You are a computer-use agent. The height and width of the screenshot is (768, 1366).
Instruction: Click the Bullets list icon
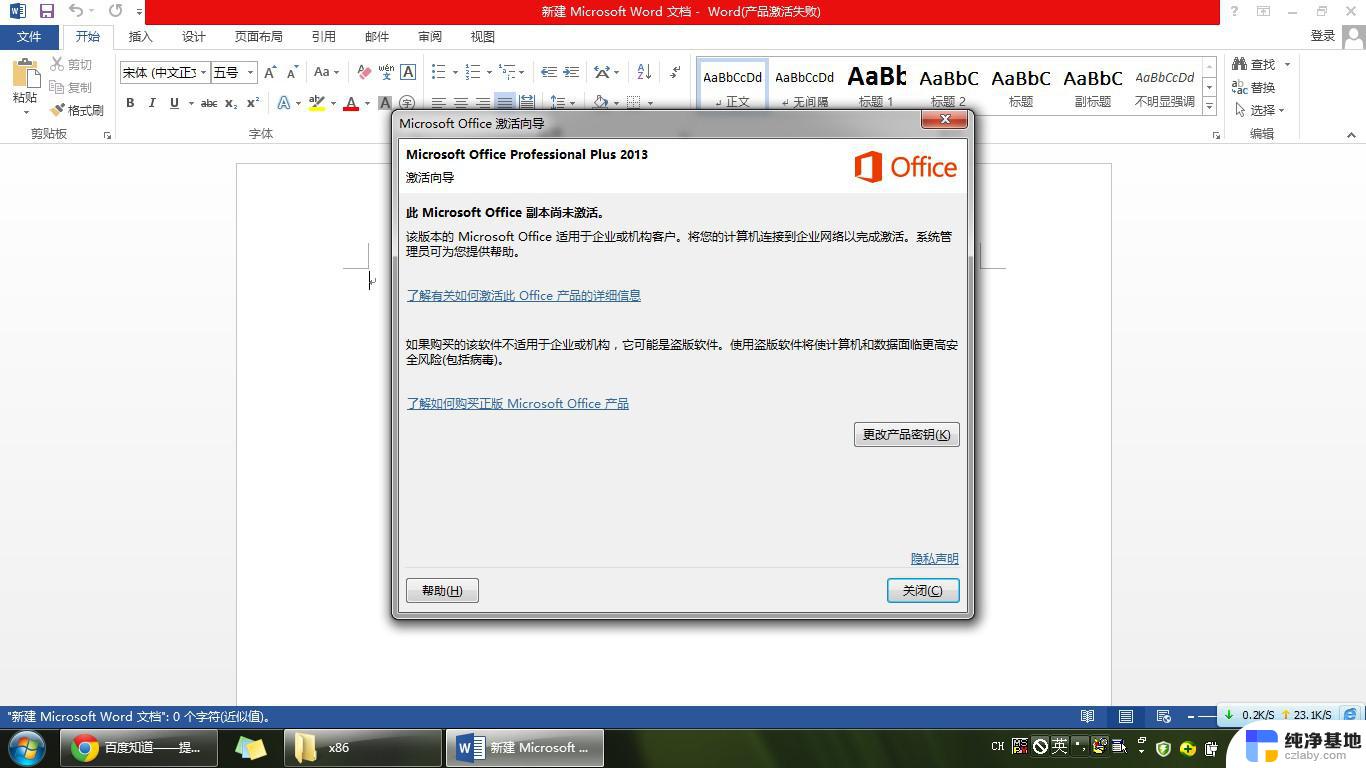pos(438,72)
